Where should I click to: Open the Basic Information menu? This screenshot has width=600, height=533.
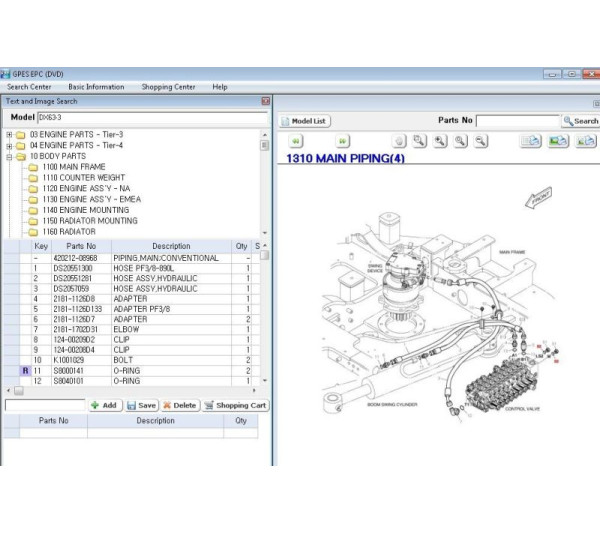[x=96, y=87]
